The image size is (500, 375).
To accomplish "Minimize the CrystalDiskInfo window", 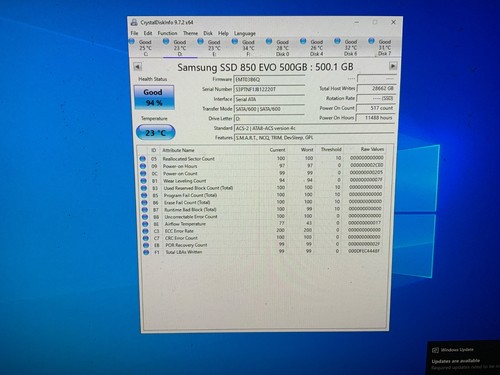I will tap(357, 22).
